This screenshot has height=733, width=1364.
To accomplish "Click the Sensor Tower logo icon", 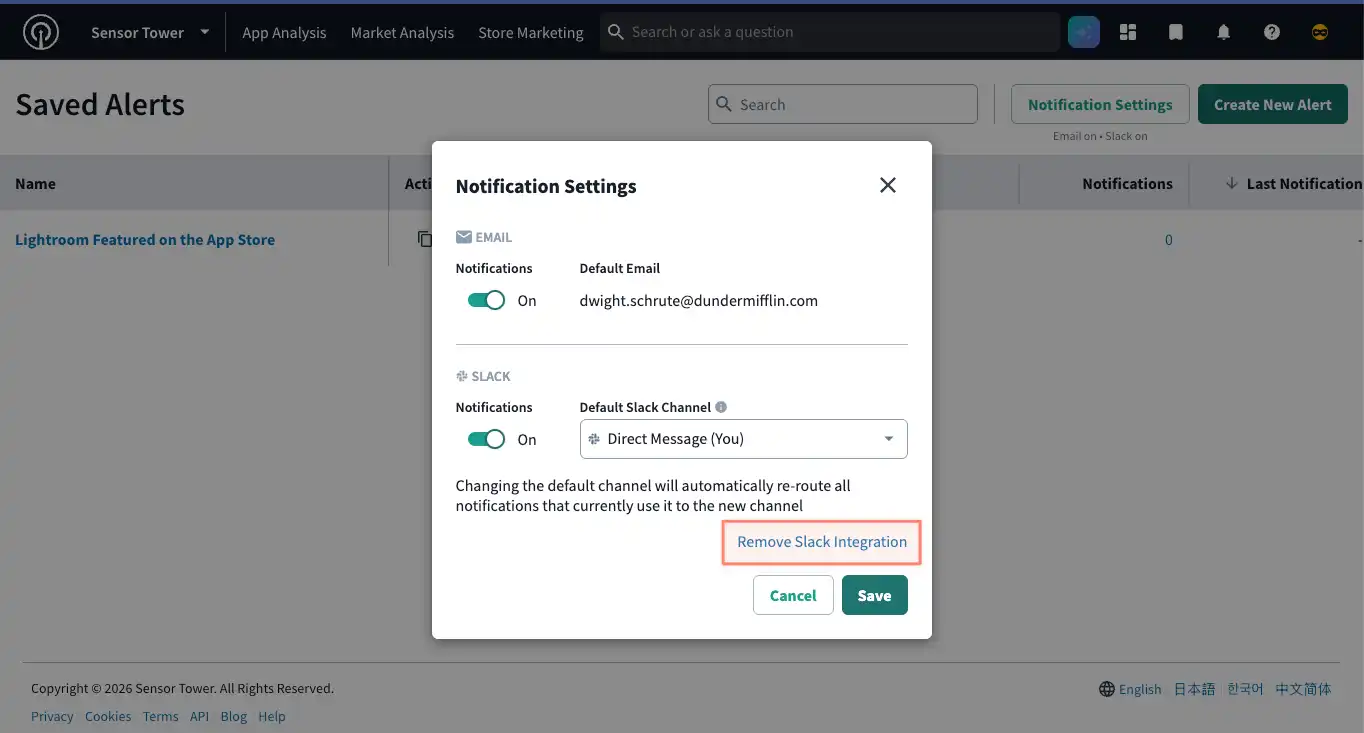I will coord(41,32).
